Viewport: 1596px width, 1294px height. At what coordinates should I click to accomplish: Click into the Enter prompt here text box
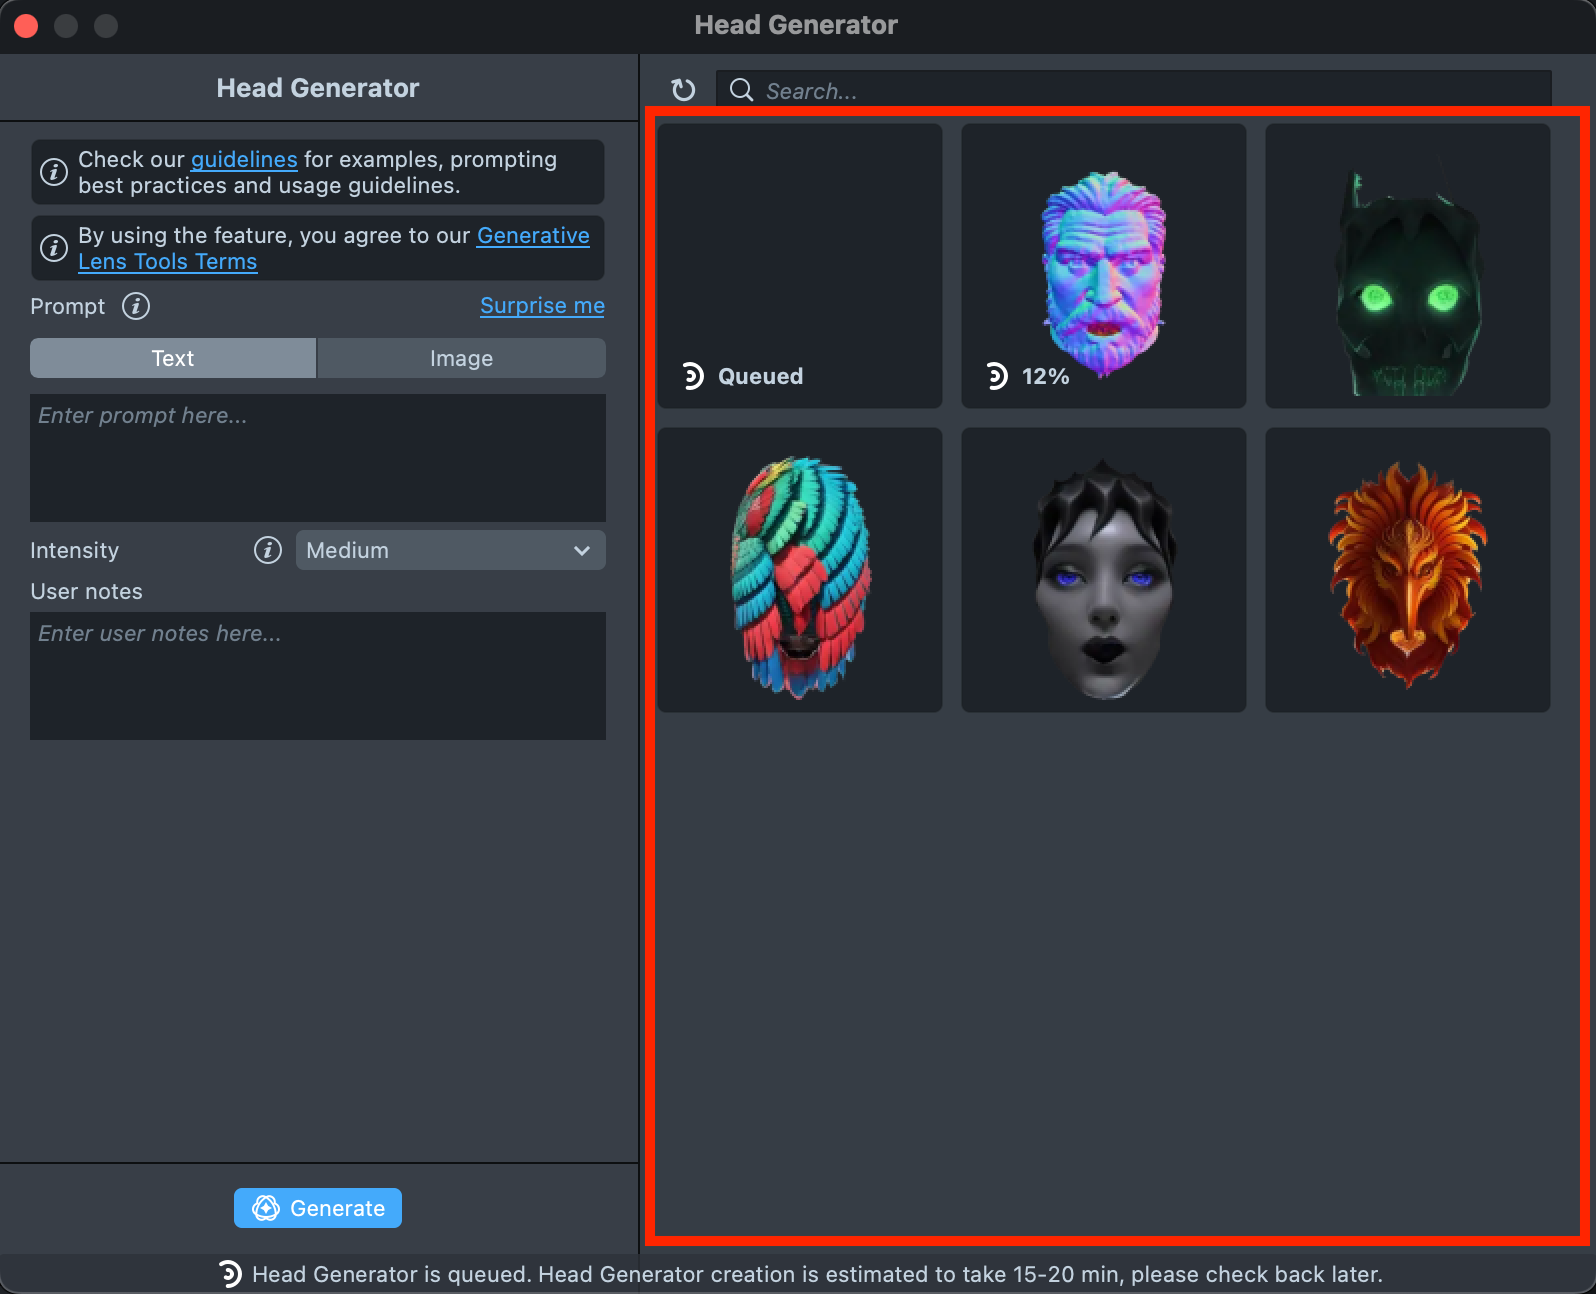(x=317, y=458)
